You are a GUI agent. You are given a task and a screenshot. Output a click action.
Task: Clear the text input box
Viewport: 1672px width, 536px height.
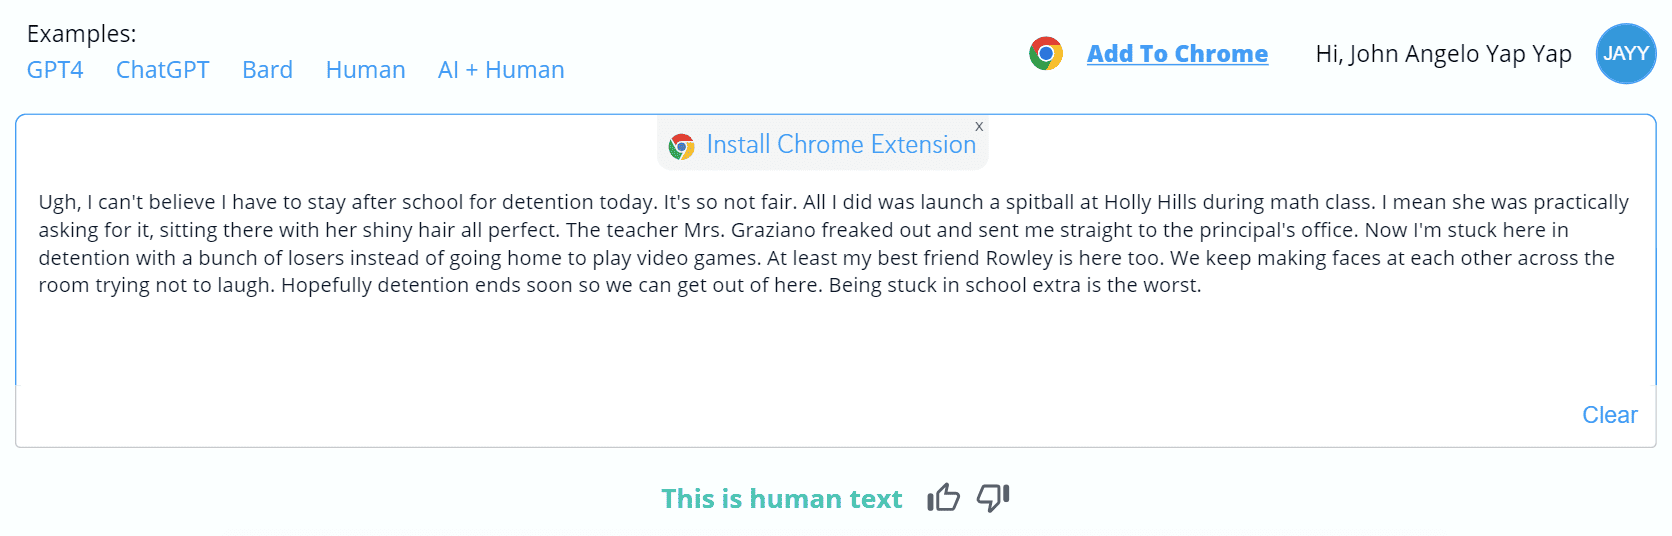pos(1609,415)
